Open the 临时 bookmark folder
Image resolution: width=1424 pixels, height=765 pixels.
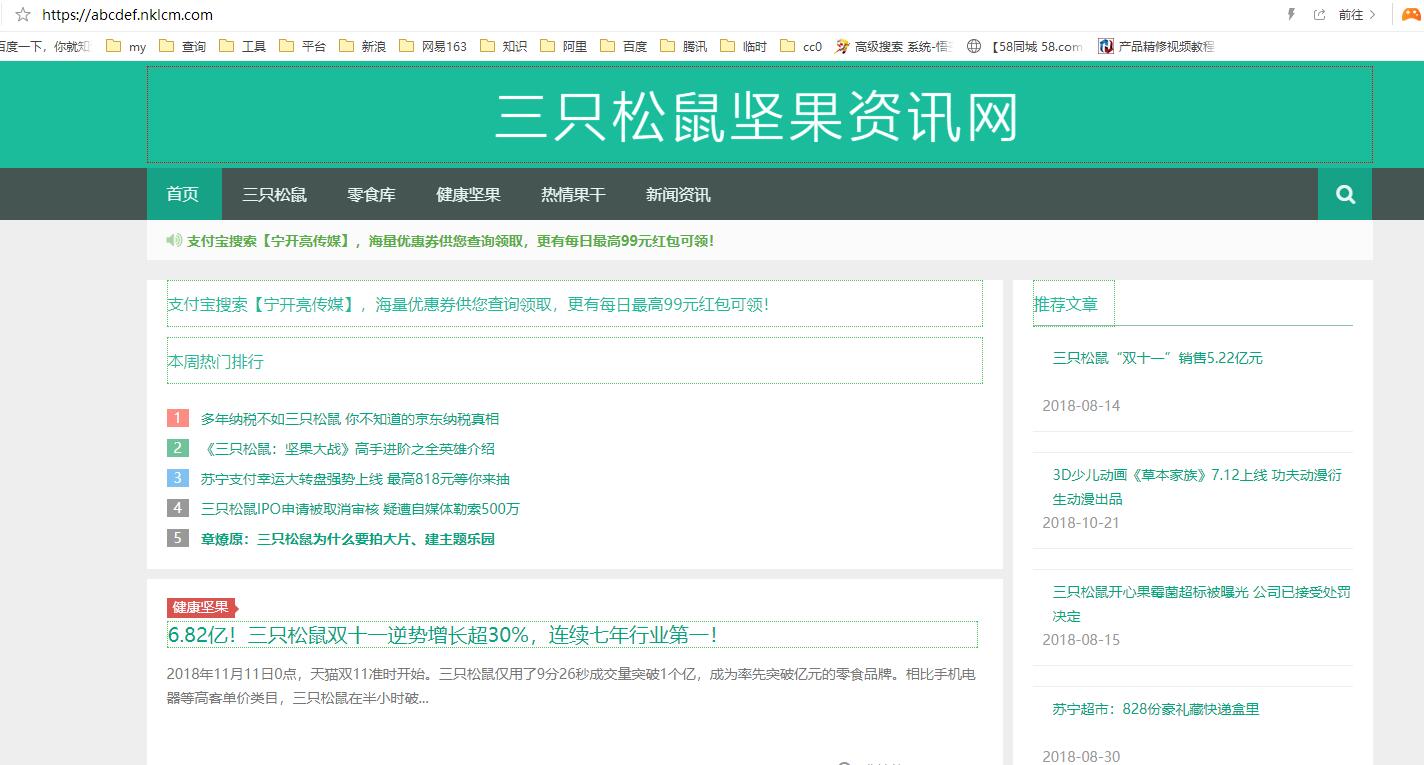coord(744,46)
